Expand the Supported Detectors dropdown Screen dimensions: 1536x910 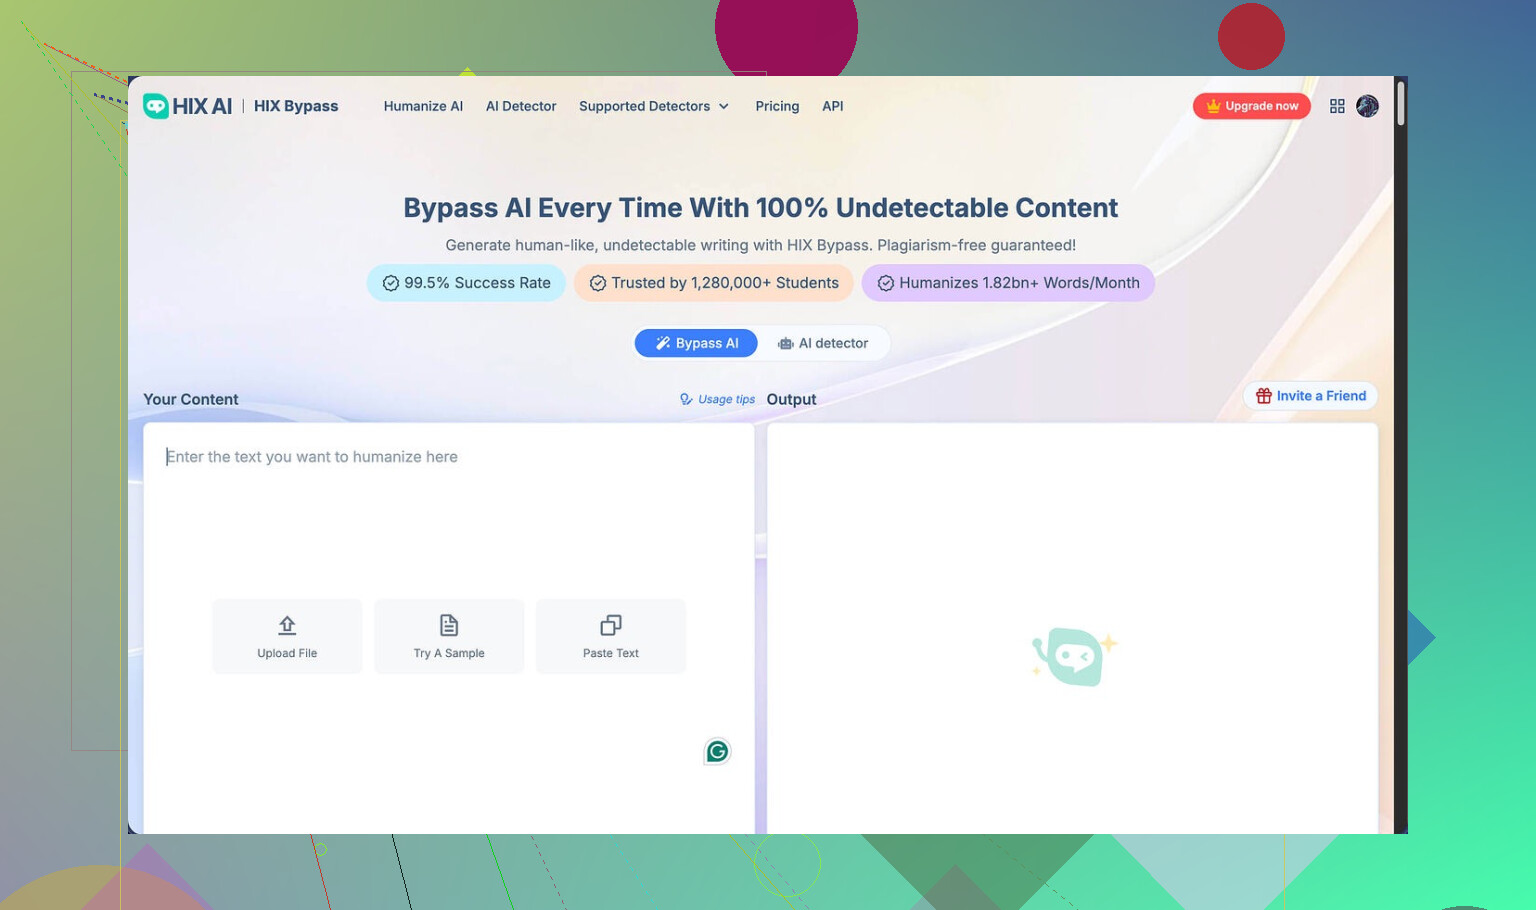point(654,106)
